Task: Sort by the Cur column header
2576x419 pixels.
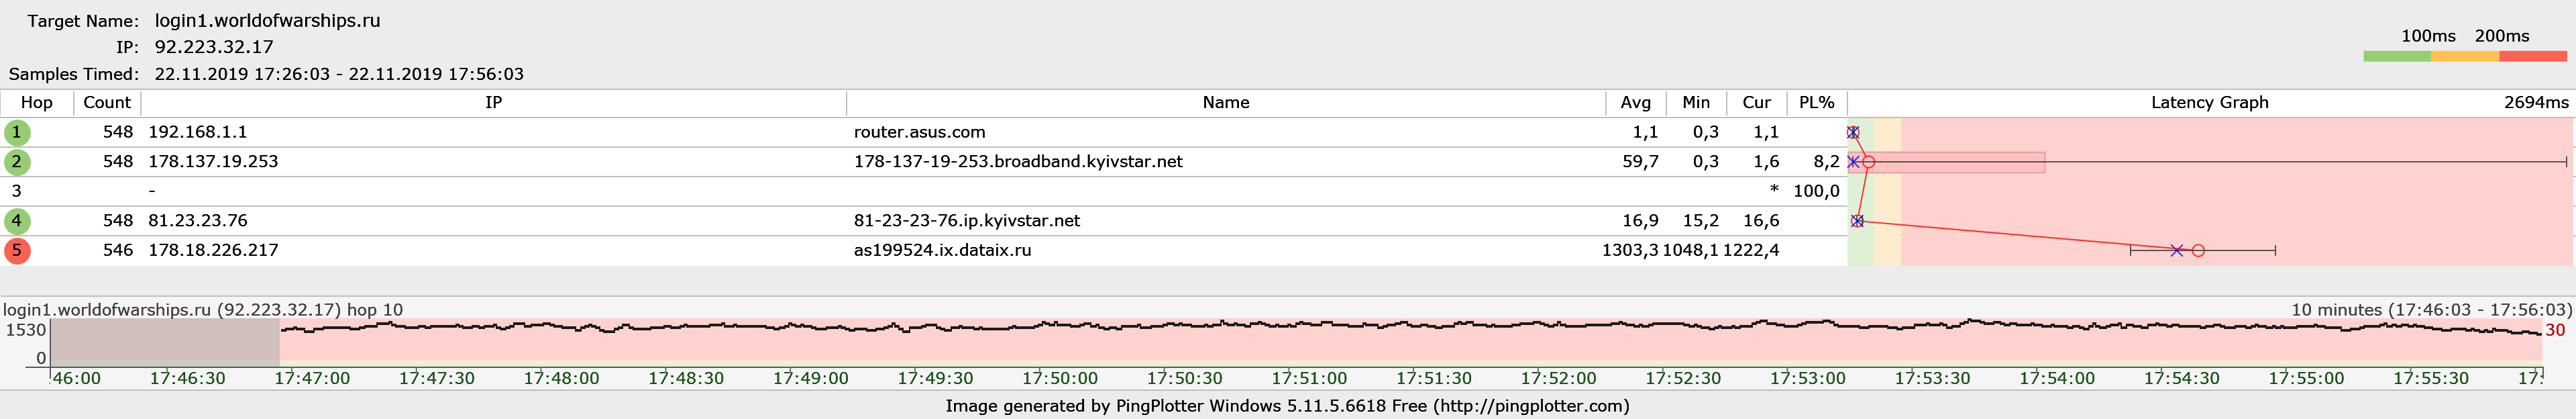Action: pos(1757,102)
